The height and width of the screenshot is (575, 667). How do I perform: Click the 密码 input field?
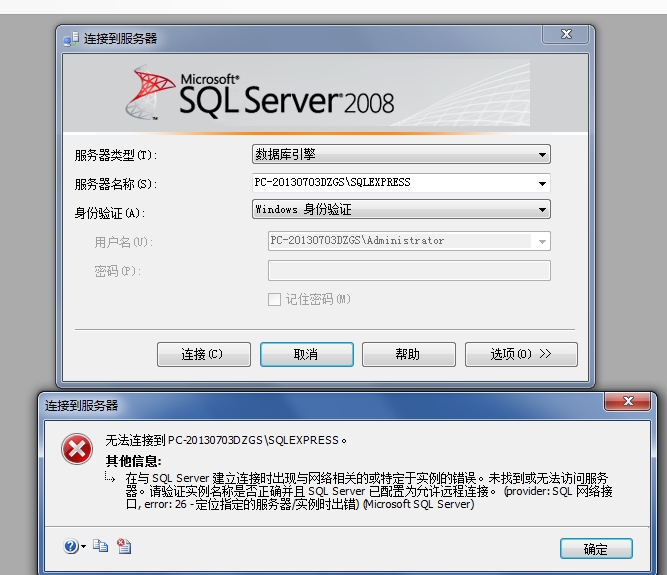[409, 270]
